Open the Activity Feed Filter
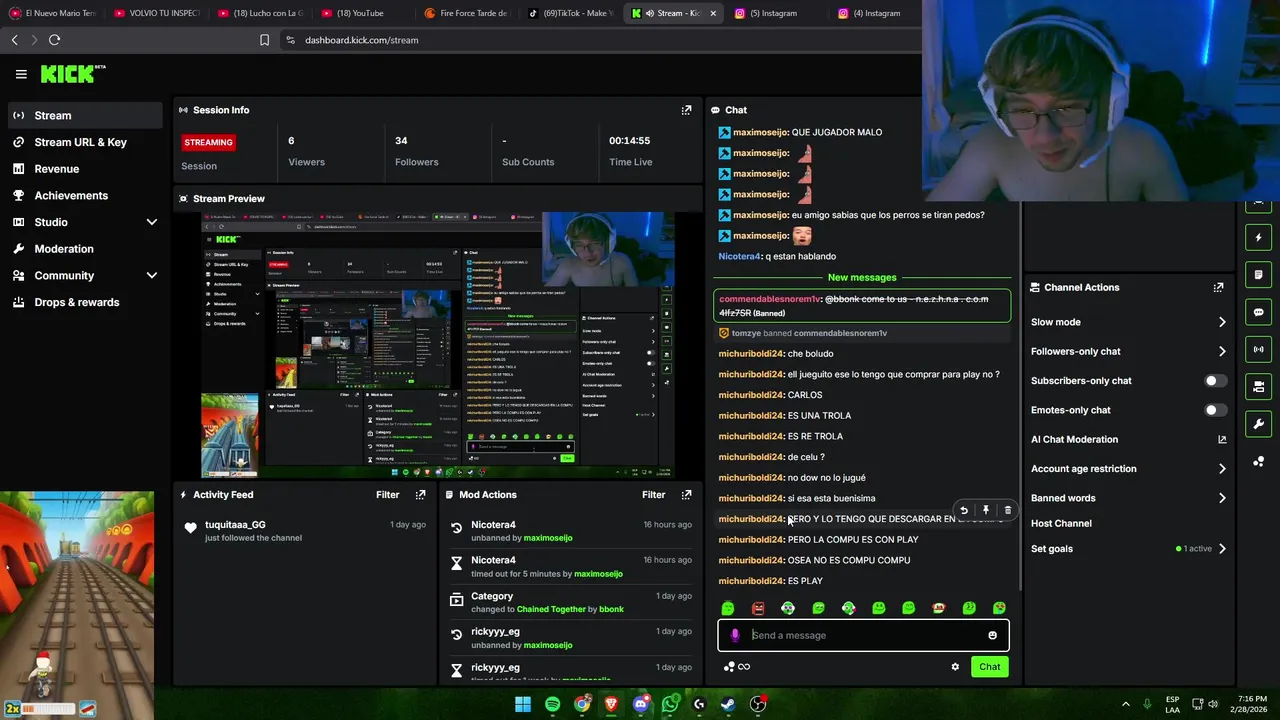The height and width of the screenshot is (720, 1280). point(387,495)
